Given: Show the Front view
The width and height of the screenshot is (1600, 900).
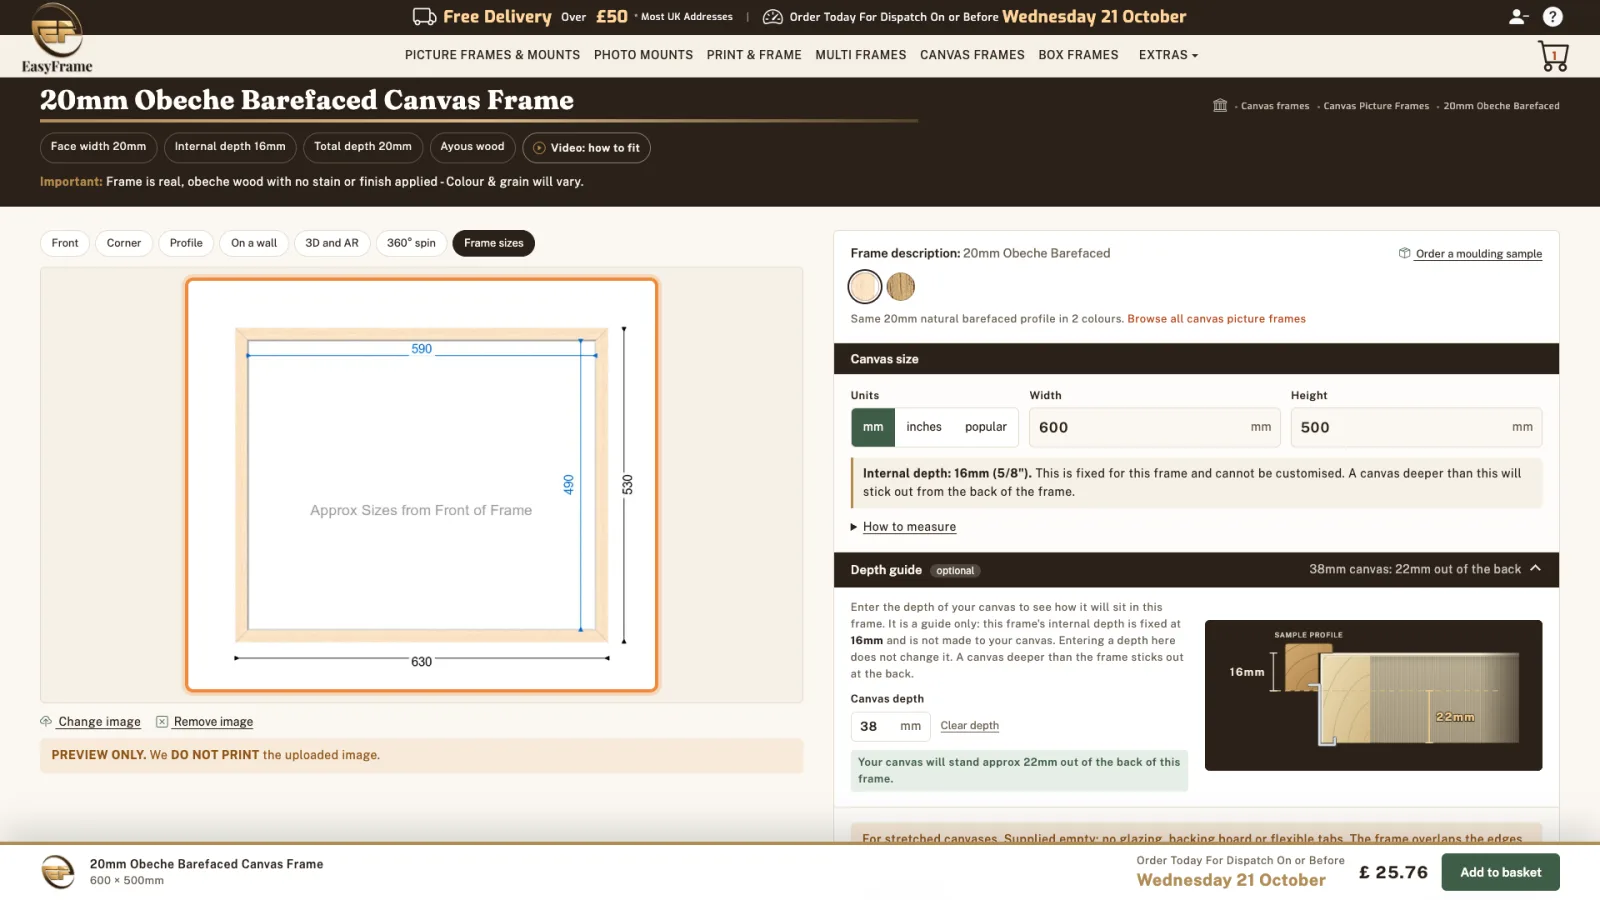Looking at the screenshot, I should (65, 243).
